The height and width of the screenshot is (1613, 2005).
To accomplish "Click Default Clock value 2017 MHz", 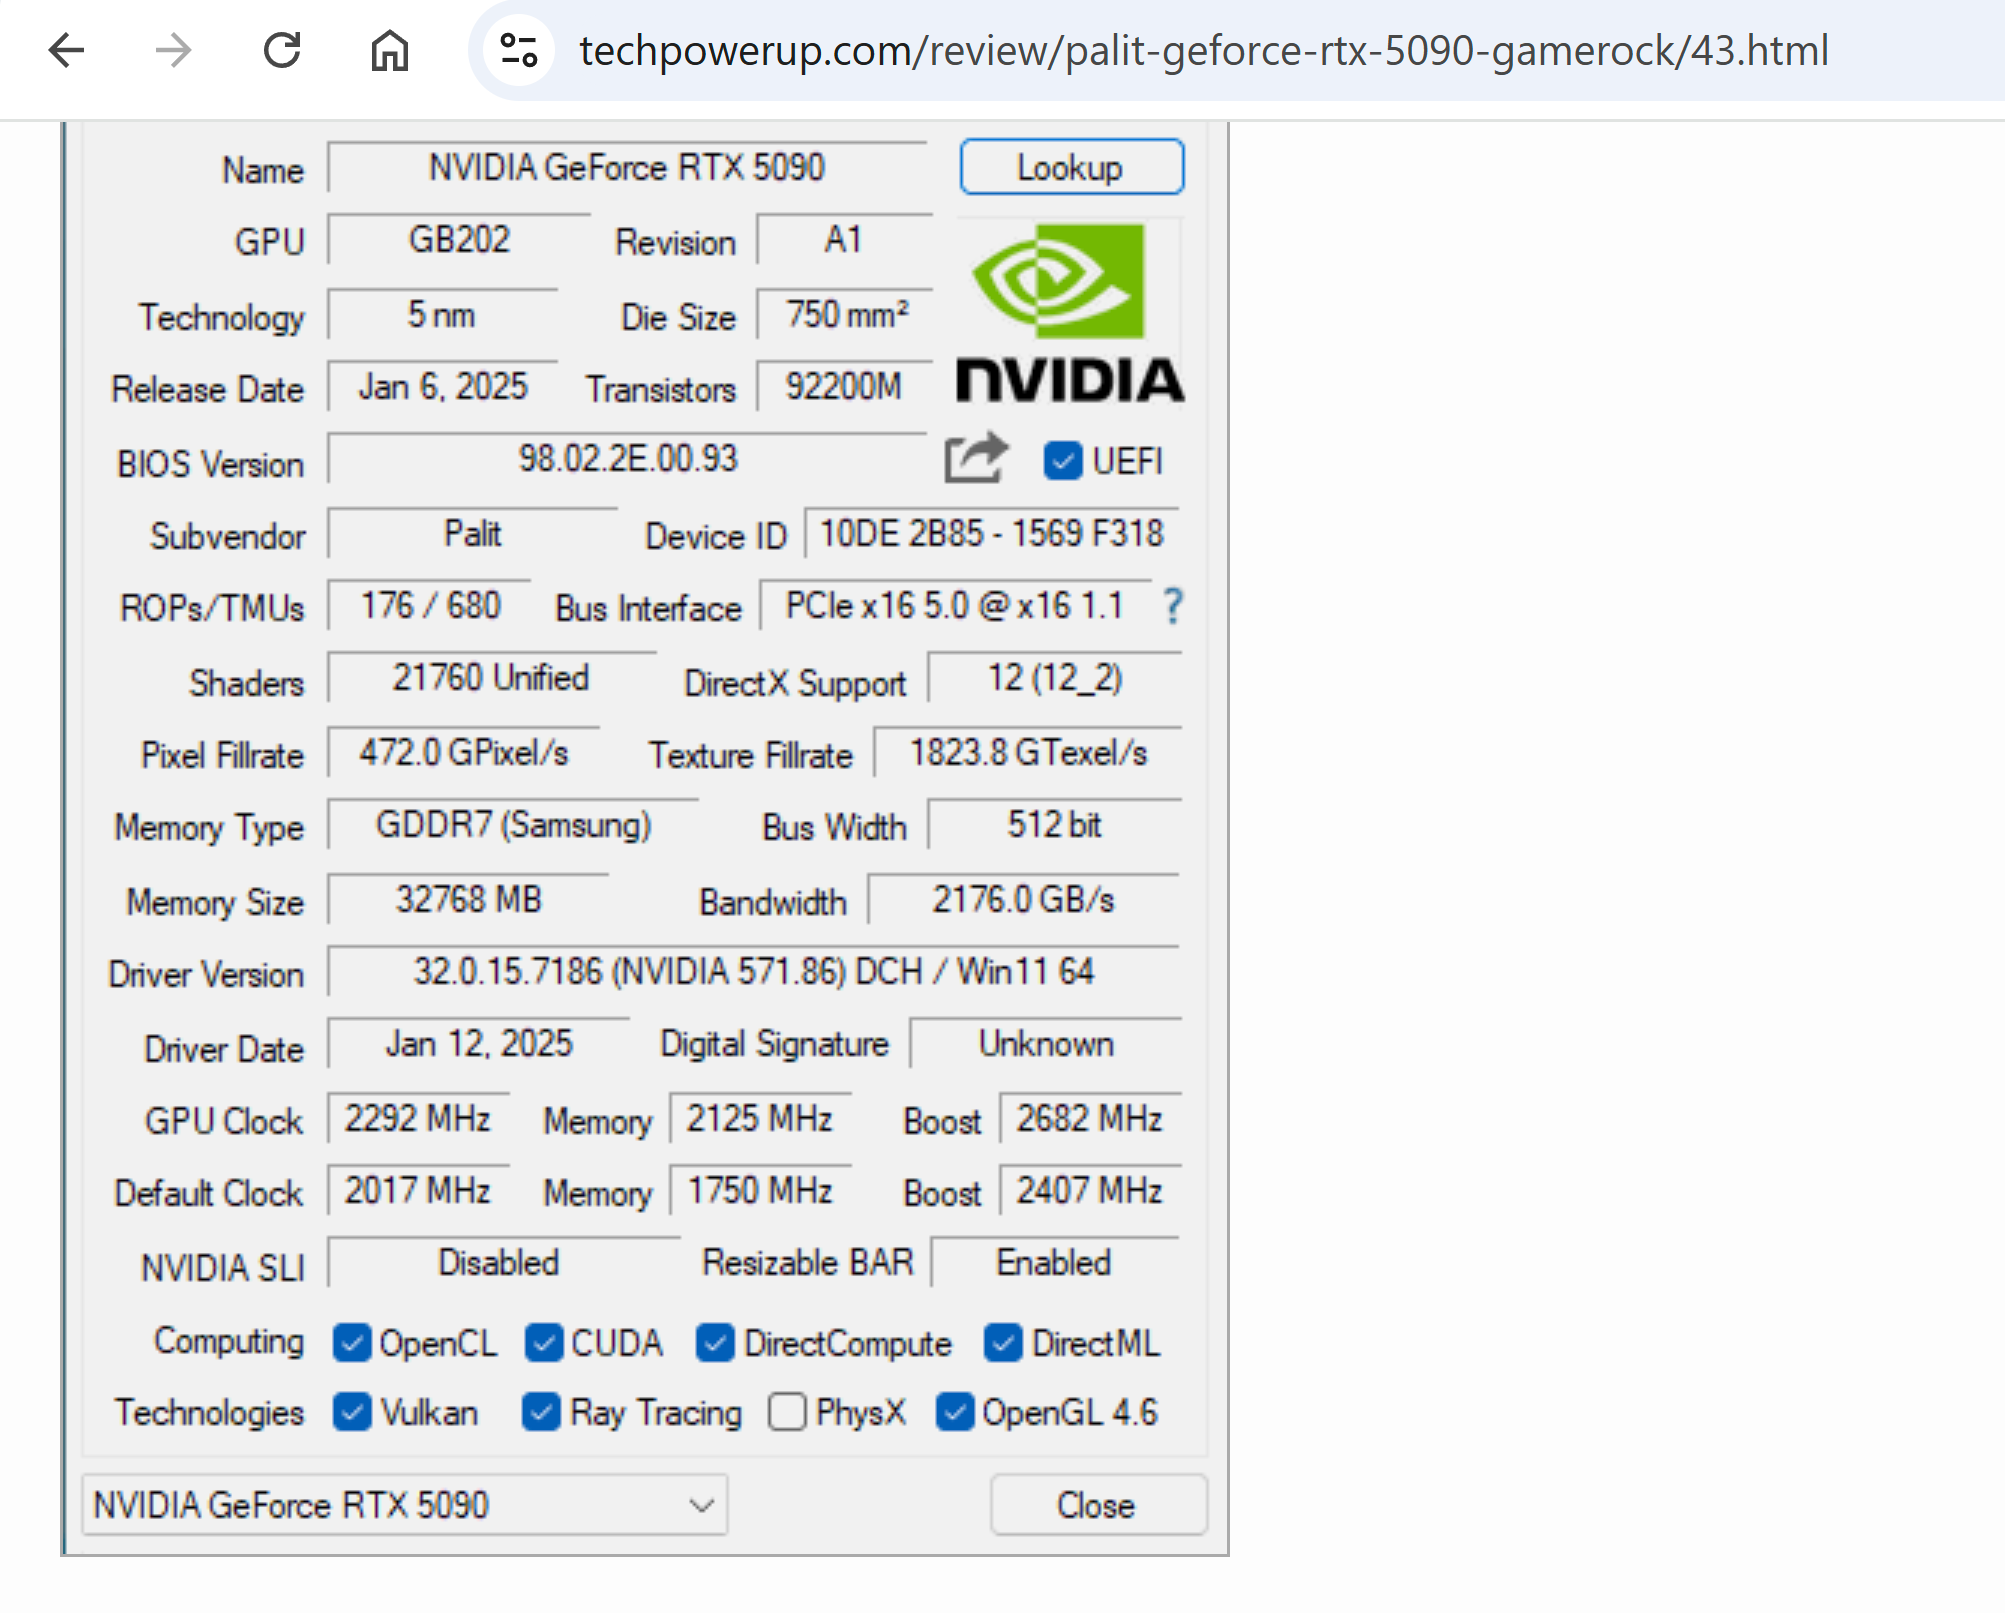I will (418, 1190).
